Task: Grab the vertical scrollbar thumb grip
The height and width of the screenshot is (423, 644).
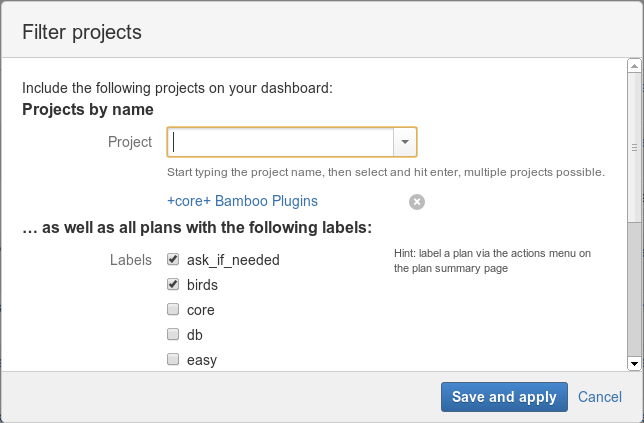Action: tap(634, 147)
